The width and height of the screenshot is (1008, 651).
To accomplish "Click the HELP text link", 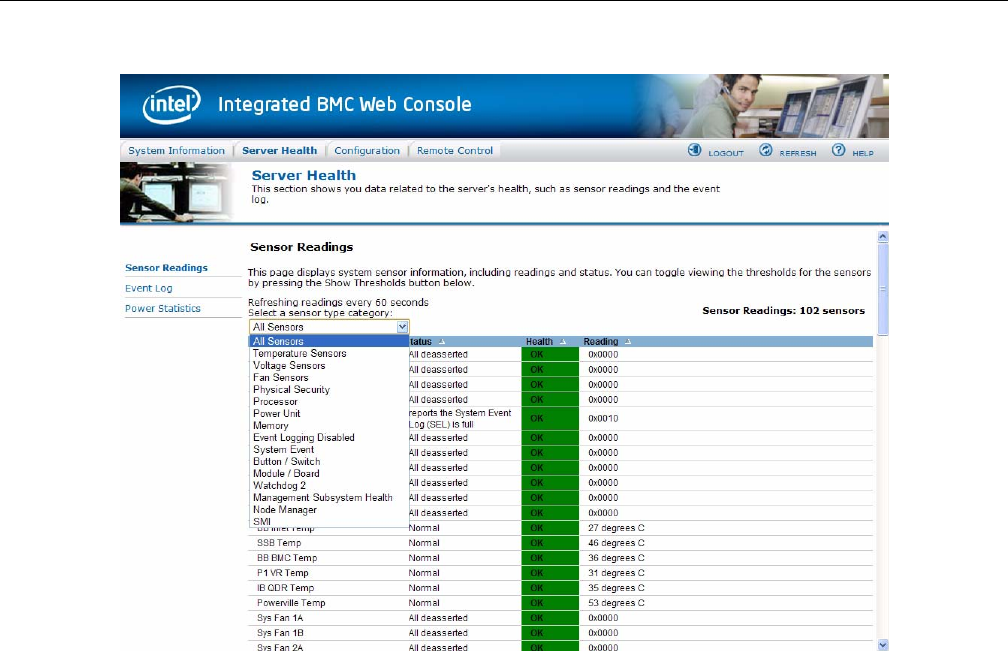I will pyautogui.click(x=863, y=153).
